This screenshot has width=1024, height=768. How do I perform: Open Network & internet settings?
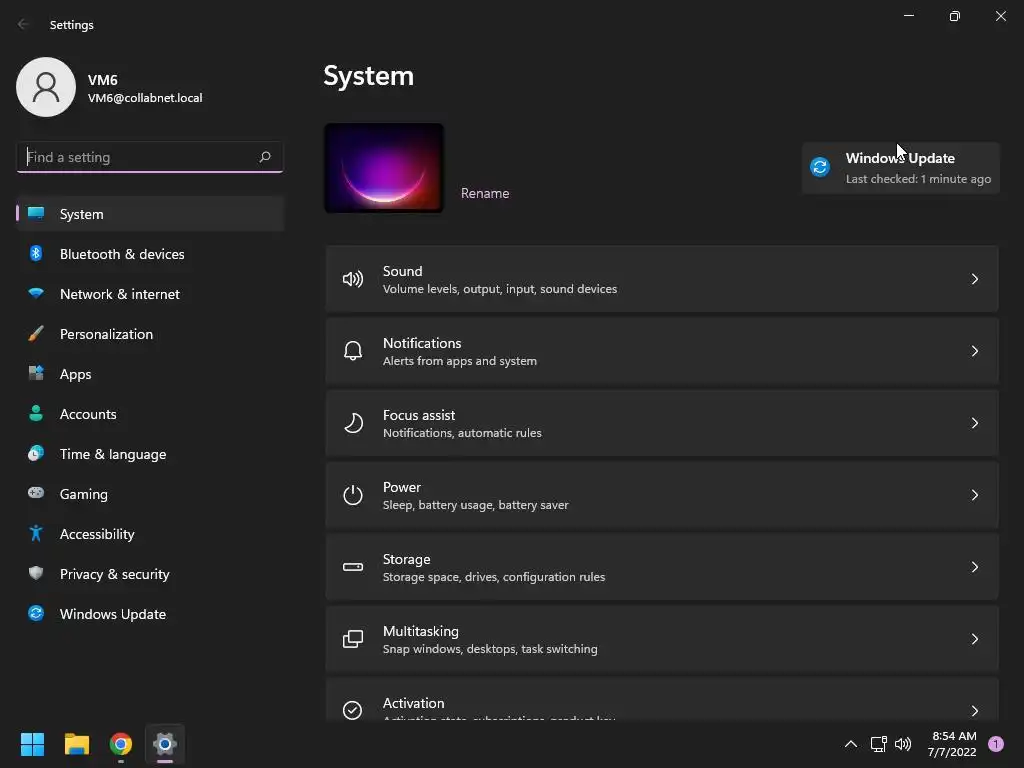tap(150, 293)
